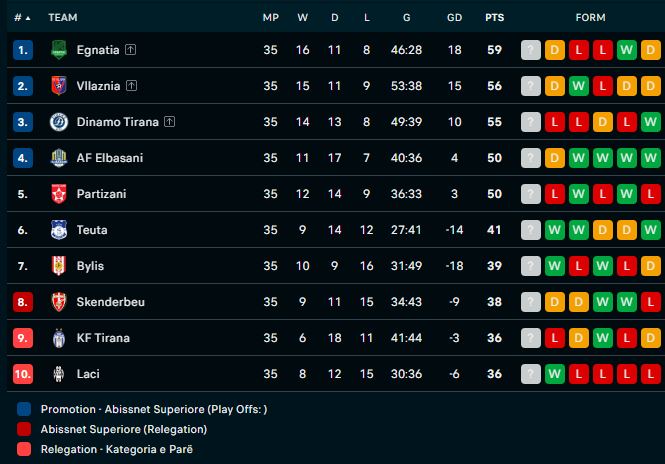Sort standings by GD column header

click(x=454, y=17)
